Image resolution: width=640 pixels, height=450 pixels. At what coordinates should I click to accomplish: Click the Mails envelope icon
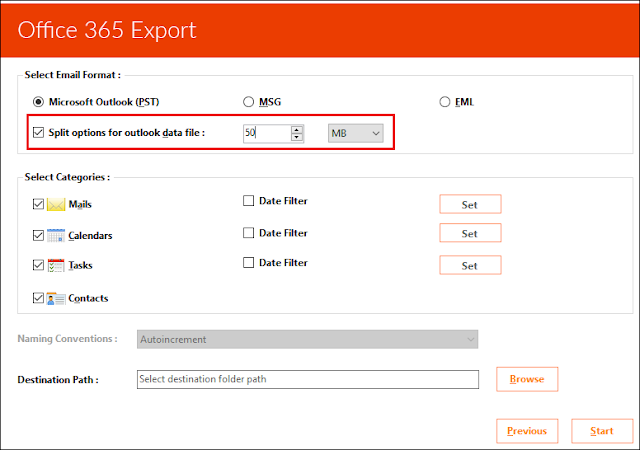pyautogui.click(x=56, y=204)
